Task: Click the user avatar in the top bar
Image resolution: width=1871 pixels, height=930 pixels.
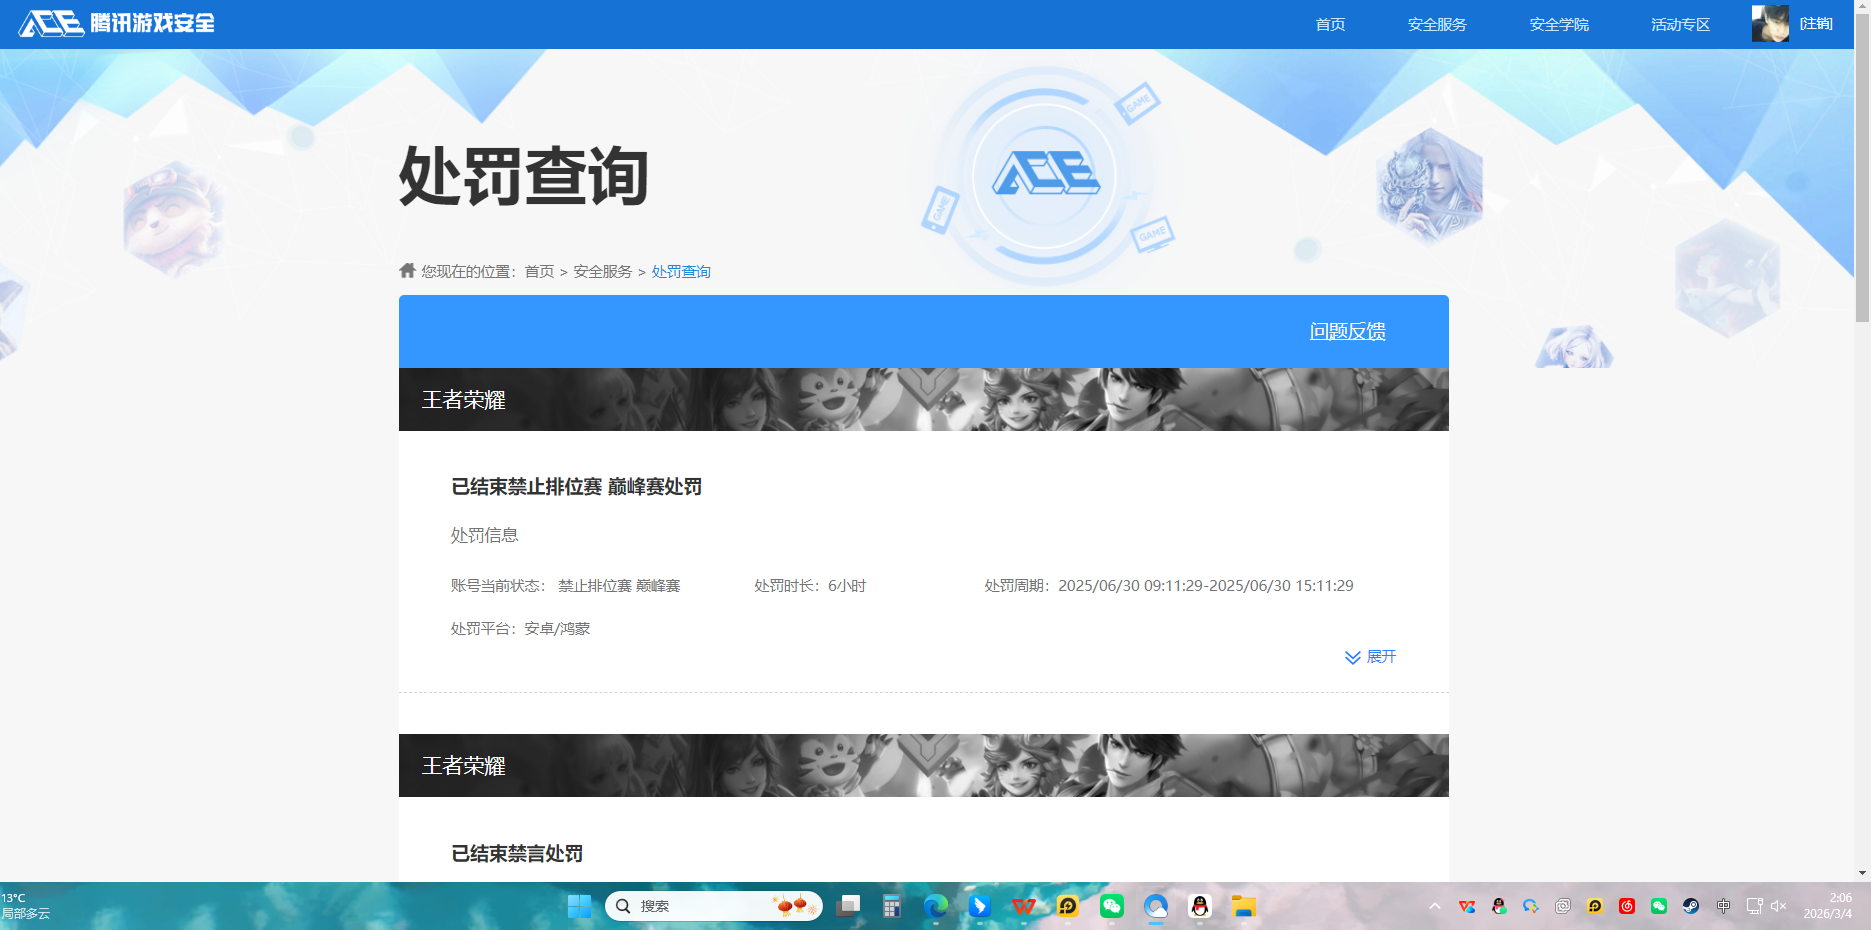Action: coord(1769,23)
